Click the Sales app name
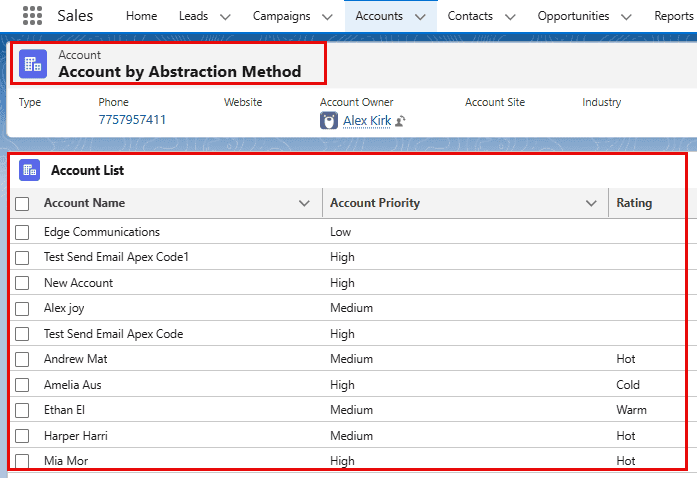 tap(75, 16)
